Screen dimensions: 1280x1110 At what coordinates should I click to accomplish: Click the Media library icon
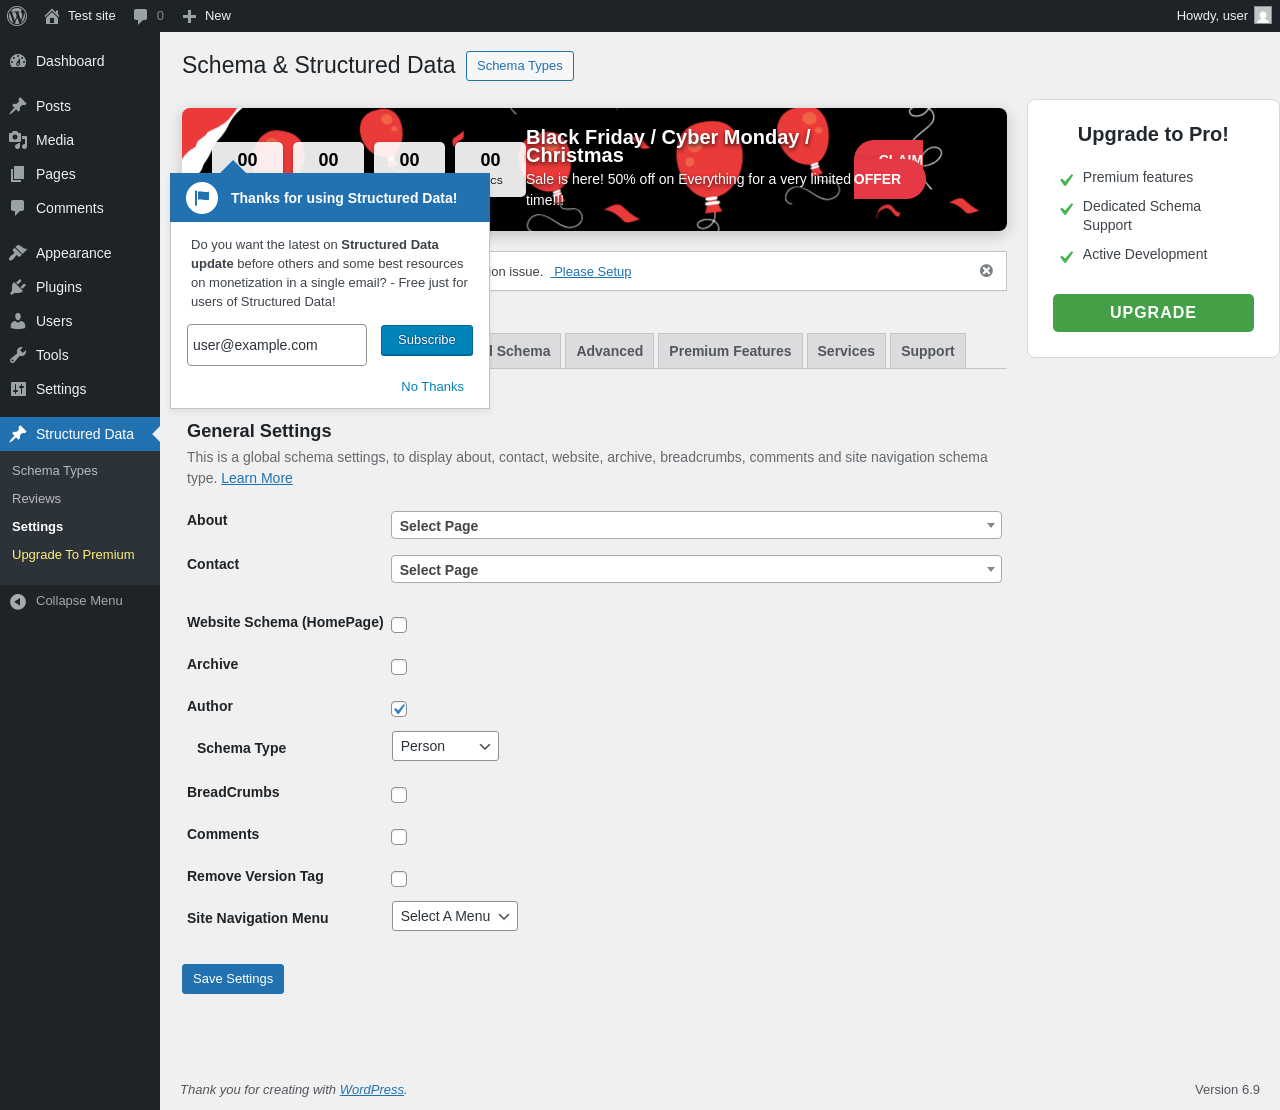point(18,140)
